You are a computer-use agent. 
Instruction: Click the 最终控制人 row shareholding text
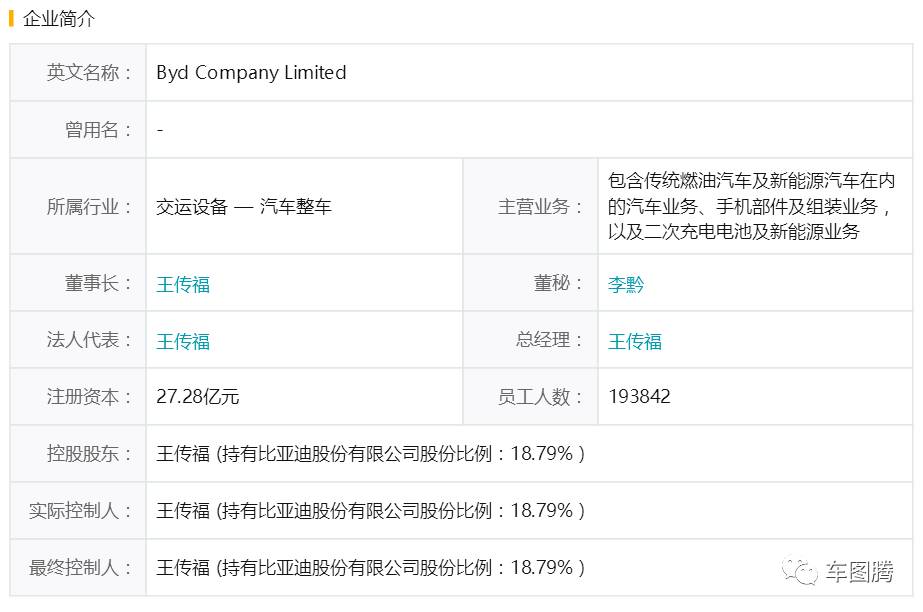tap(370, 568)
